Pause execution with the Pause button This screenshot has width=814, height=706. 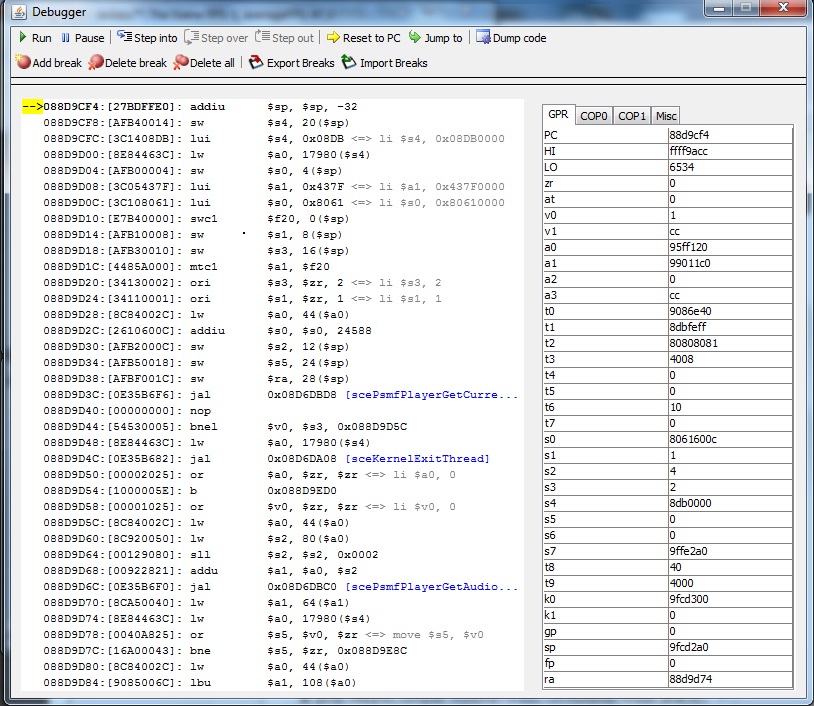click(81, 38)
